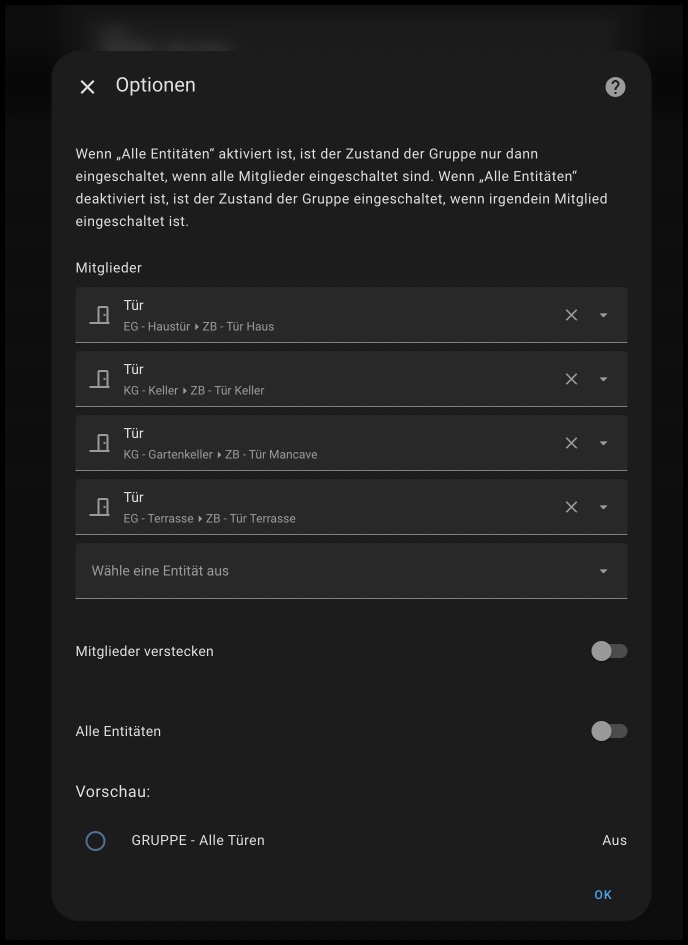Close the Optionen dialog with the X icon
This screenshot has width=688, height=945.
[88, 87]
